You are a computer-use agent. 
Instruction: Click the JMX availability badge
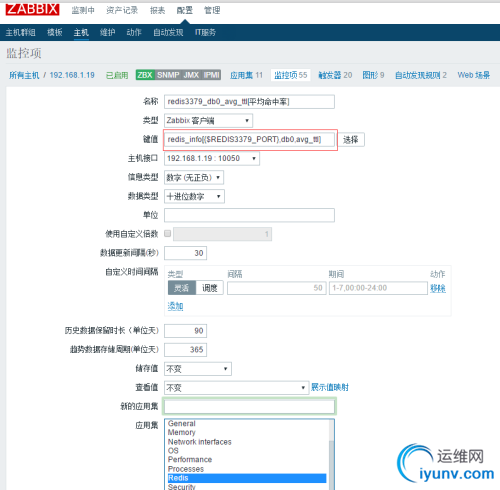click(191, 75)
